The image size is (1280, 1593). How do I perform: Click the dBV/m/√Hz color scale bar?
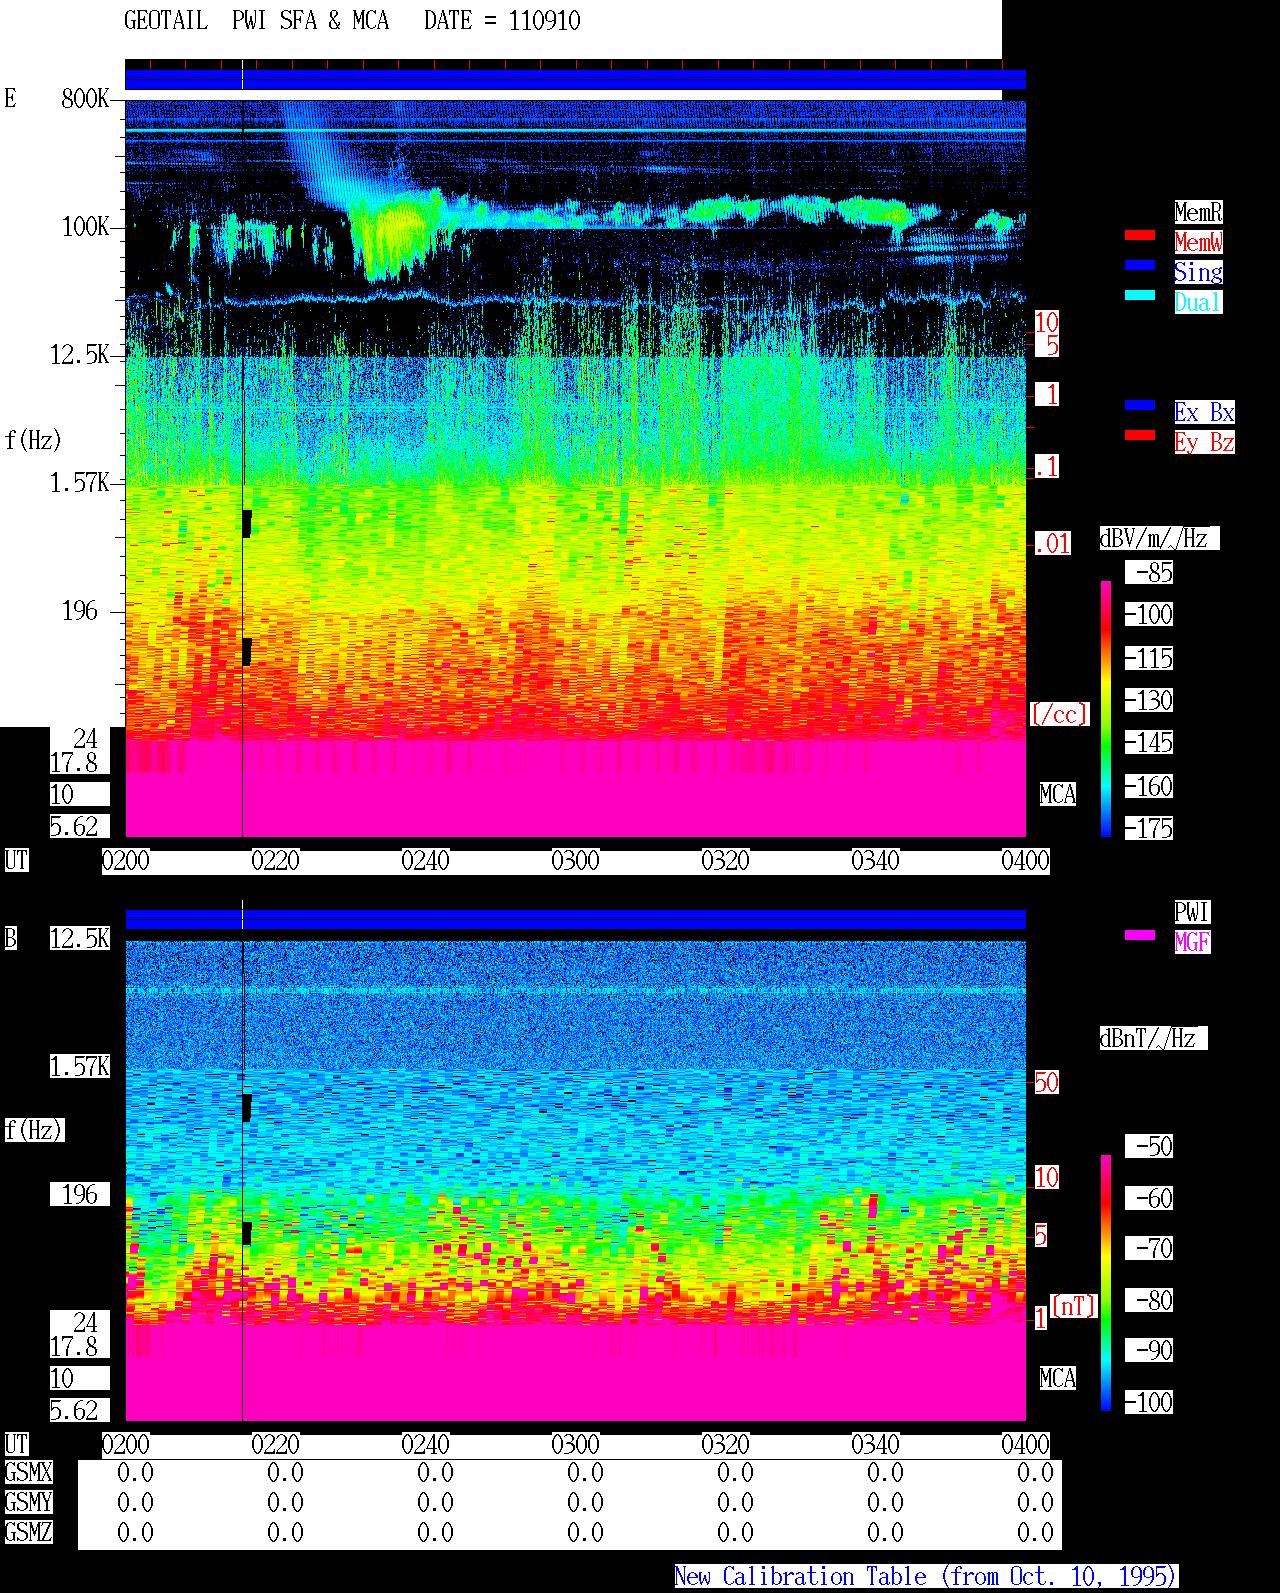point(1106,708)
